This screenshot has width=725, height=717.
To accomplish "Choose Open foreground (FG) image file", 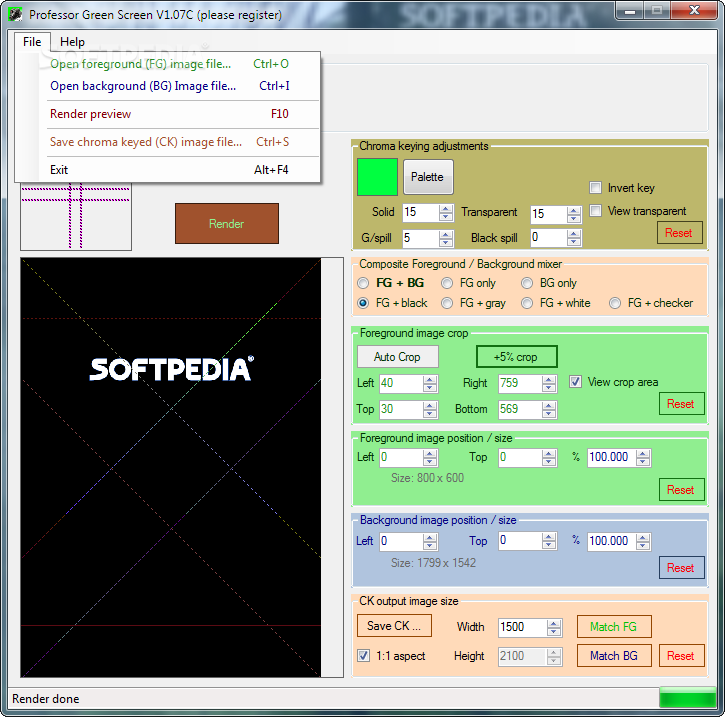I will [169, 64].
